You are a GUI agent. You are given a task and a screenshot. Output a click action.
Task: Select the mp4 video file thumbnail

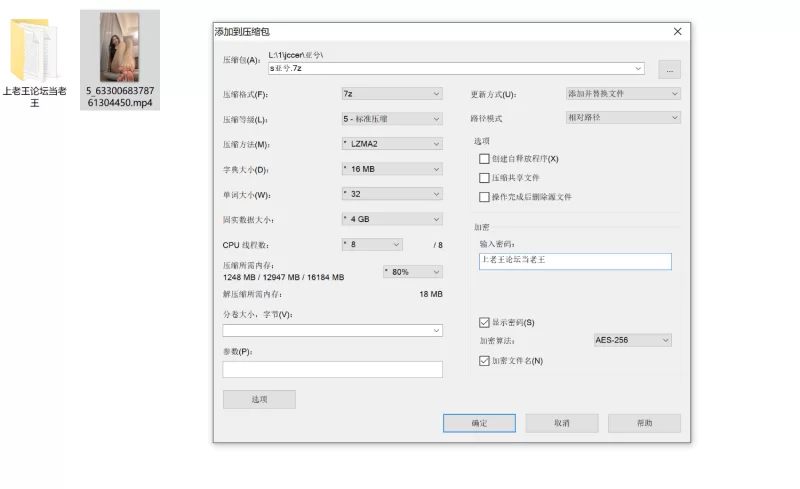point(119,47)
